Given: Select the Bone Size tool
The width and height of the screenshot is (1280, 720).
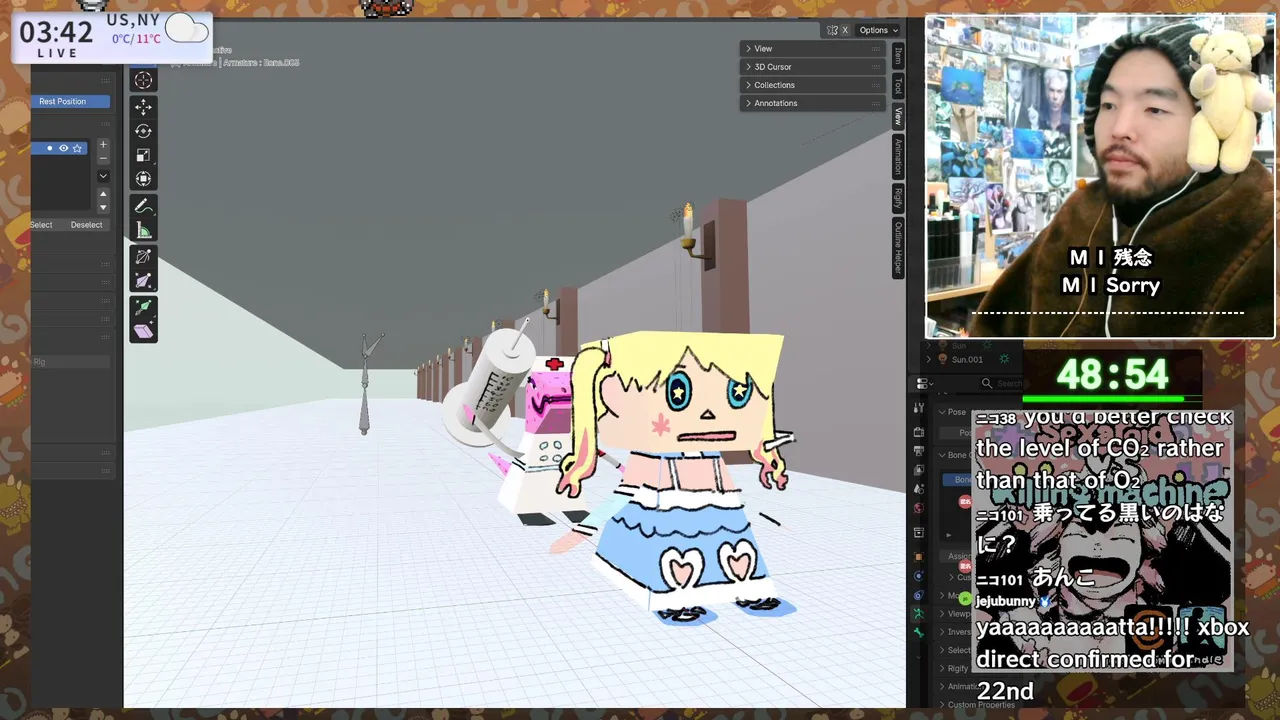Looking at the screenshot, I should [143, 281].
